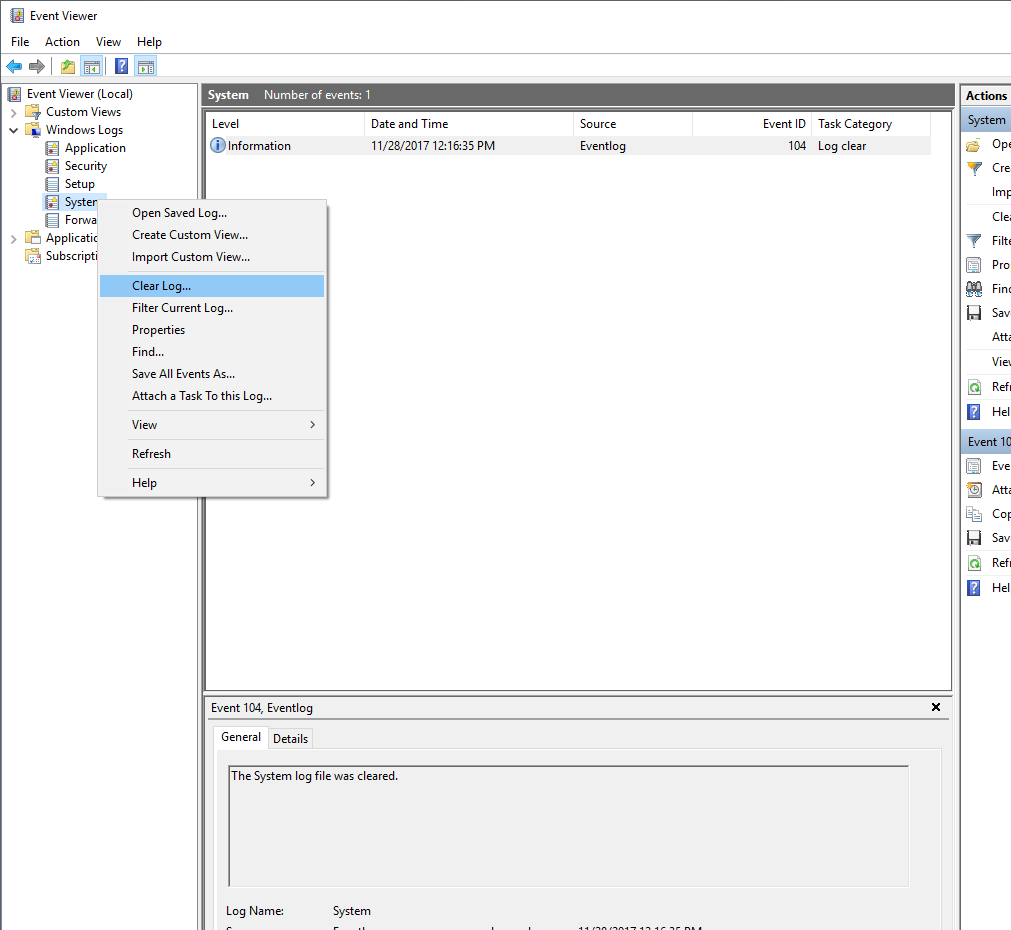
Task: Choose Import Custom View... from context menu
Action: [212, 257]
